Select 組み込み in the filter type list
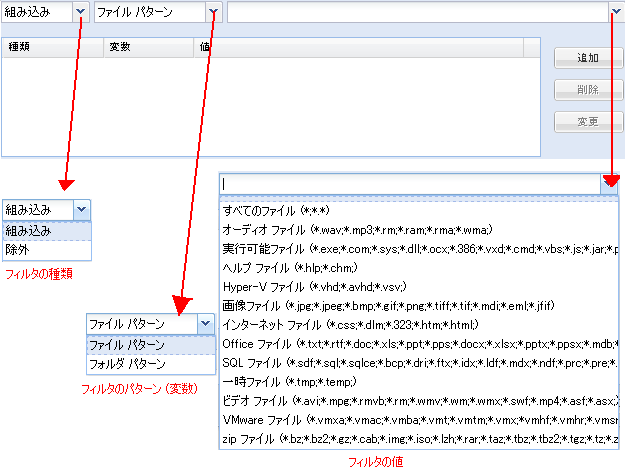Image resolution: width=625 pixels, height=475 pixels. pos(47,231)
